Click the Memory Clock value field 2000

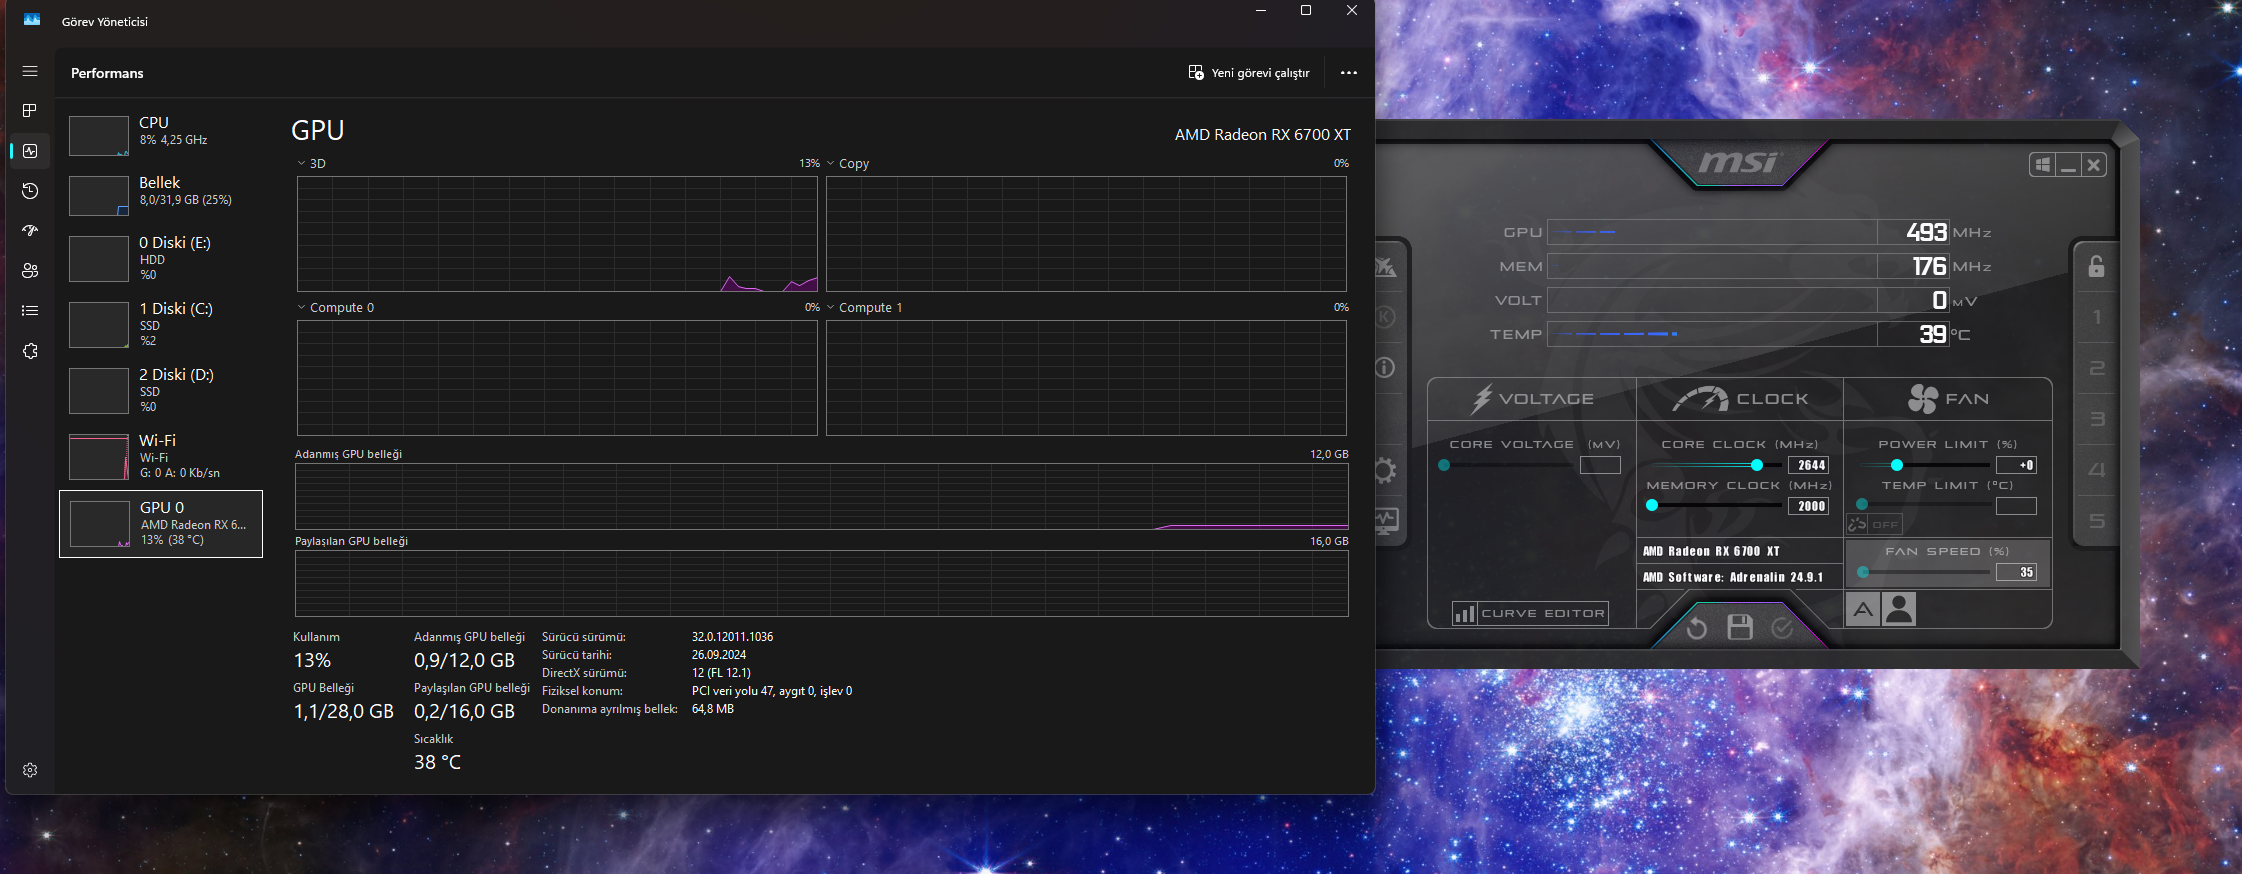click(1809, 506)
